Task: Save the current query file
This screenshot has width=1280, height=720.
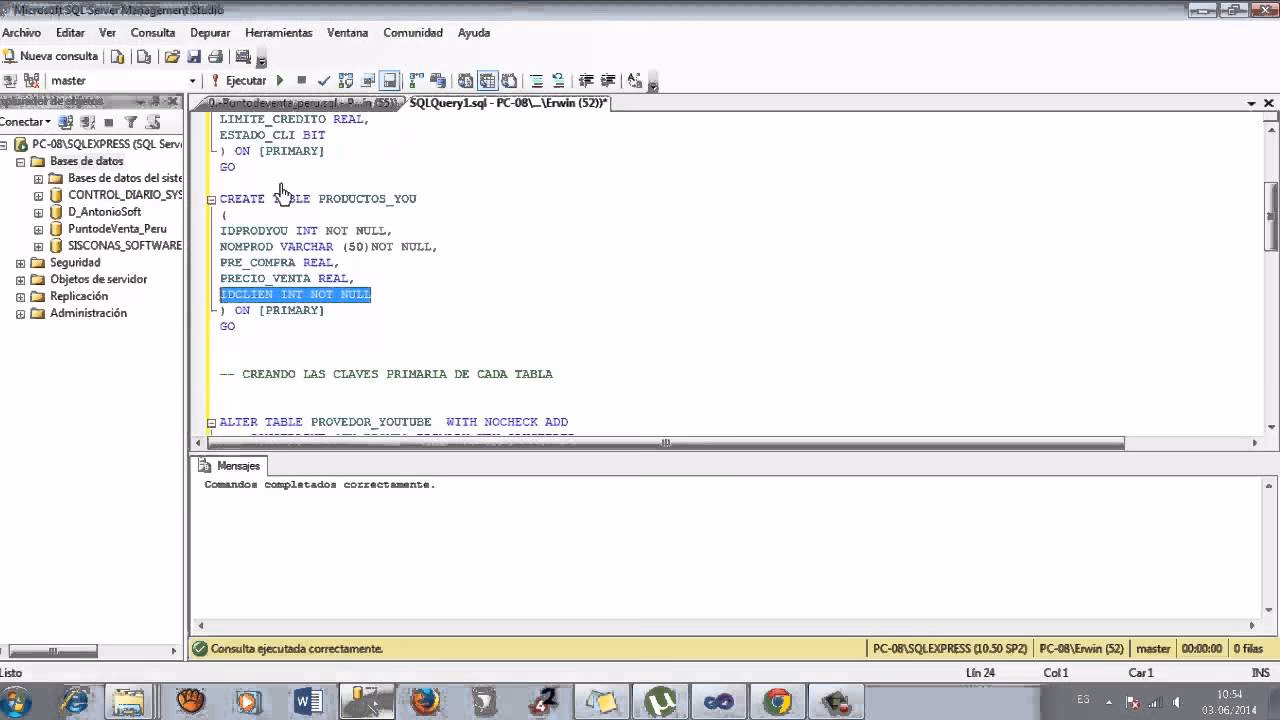Action: coord(194,57)
